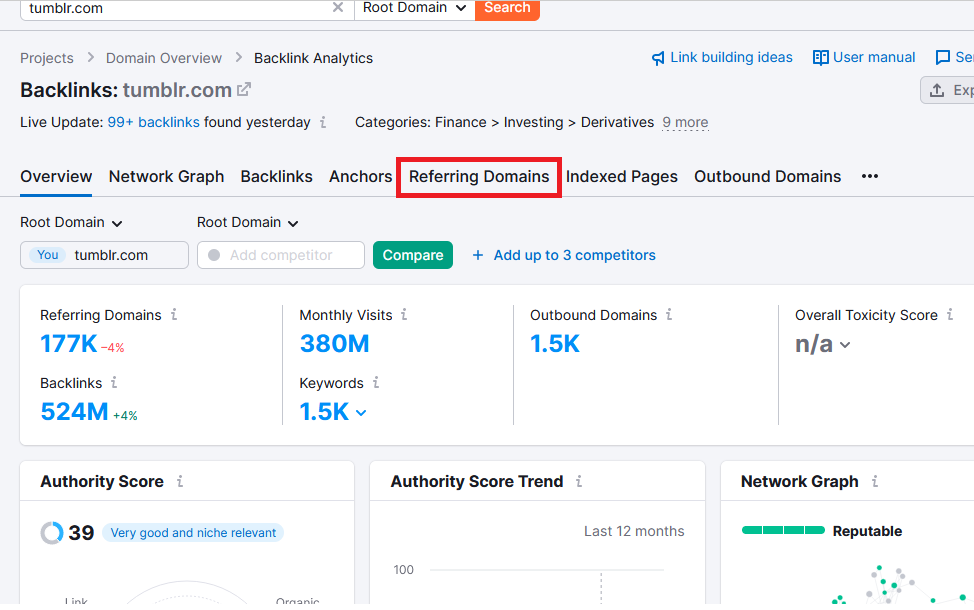Click the Authority Score donut icon next to 39
This screenshot has height=610, width=974.
[x=52, y=533]
